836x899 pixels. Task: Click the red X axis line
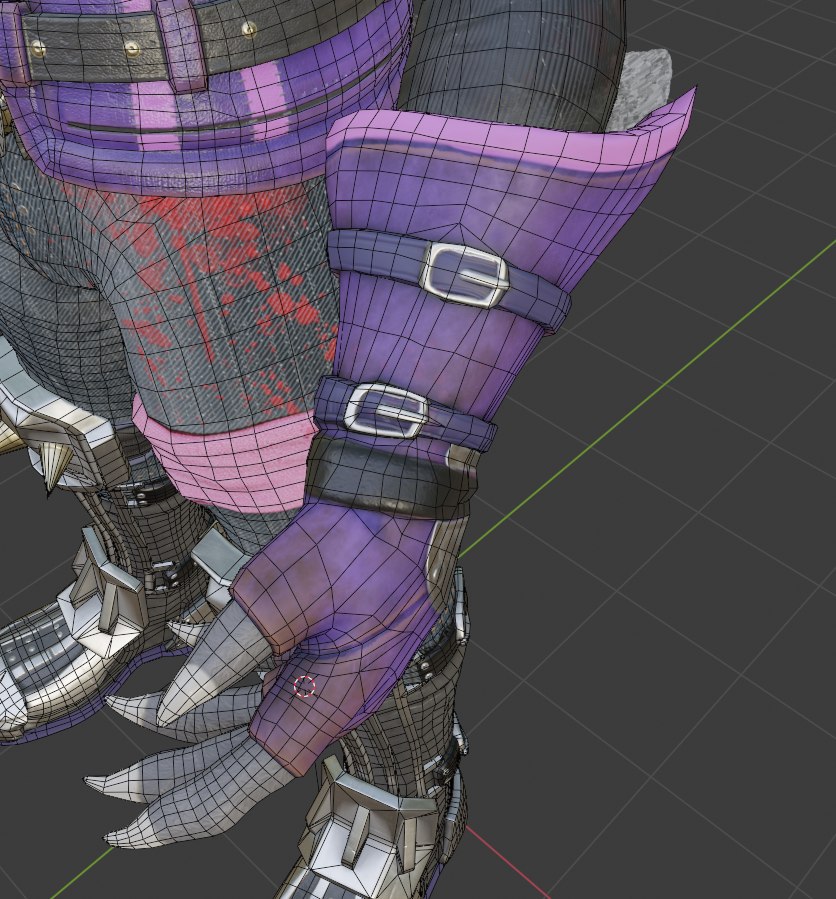pyautogui.click(x=507, y=861)
